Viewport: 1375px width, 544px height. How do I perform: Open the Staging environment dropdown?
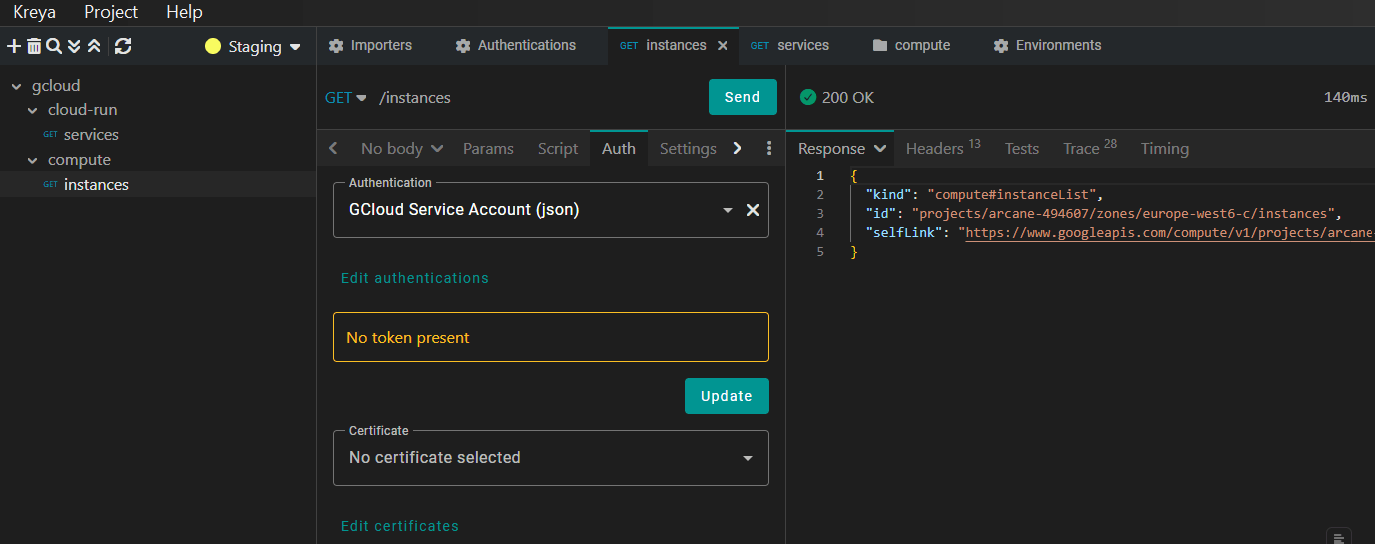253,47
